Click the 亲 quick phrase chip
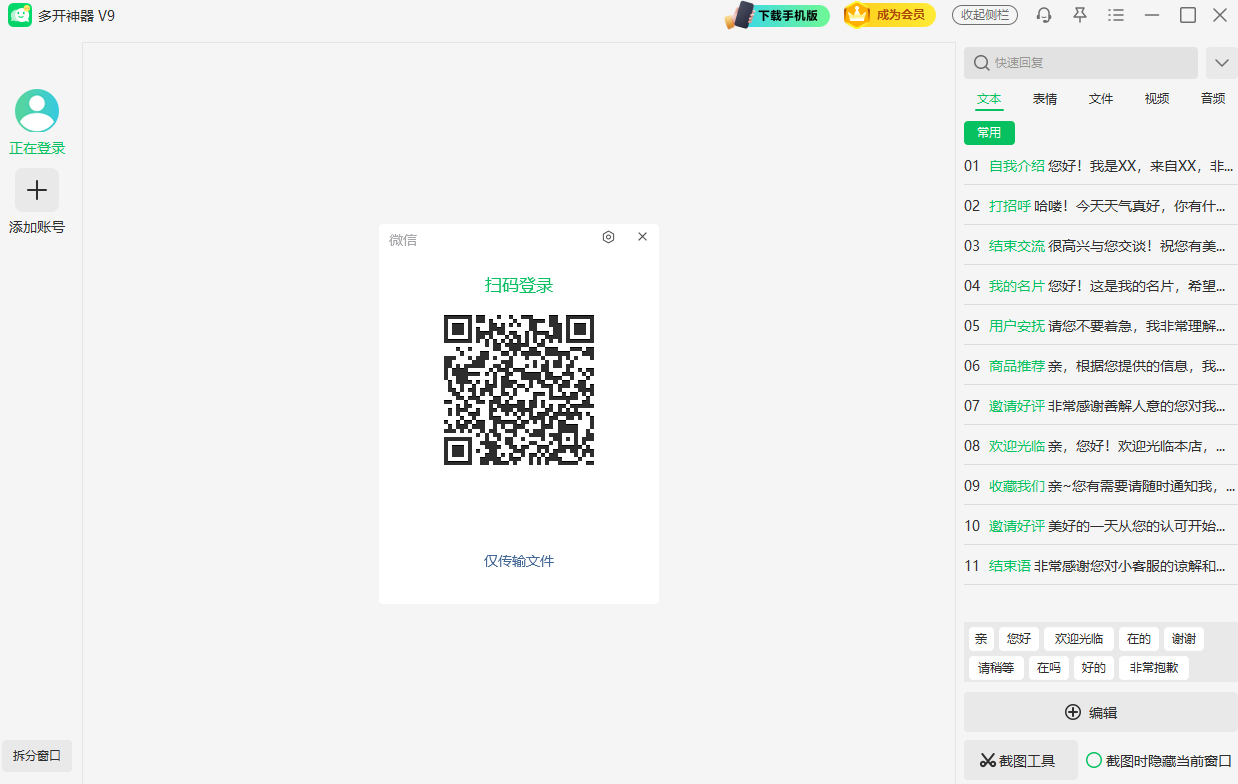The image size is (1238, 784). coord(981,638)
